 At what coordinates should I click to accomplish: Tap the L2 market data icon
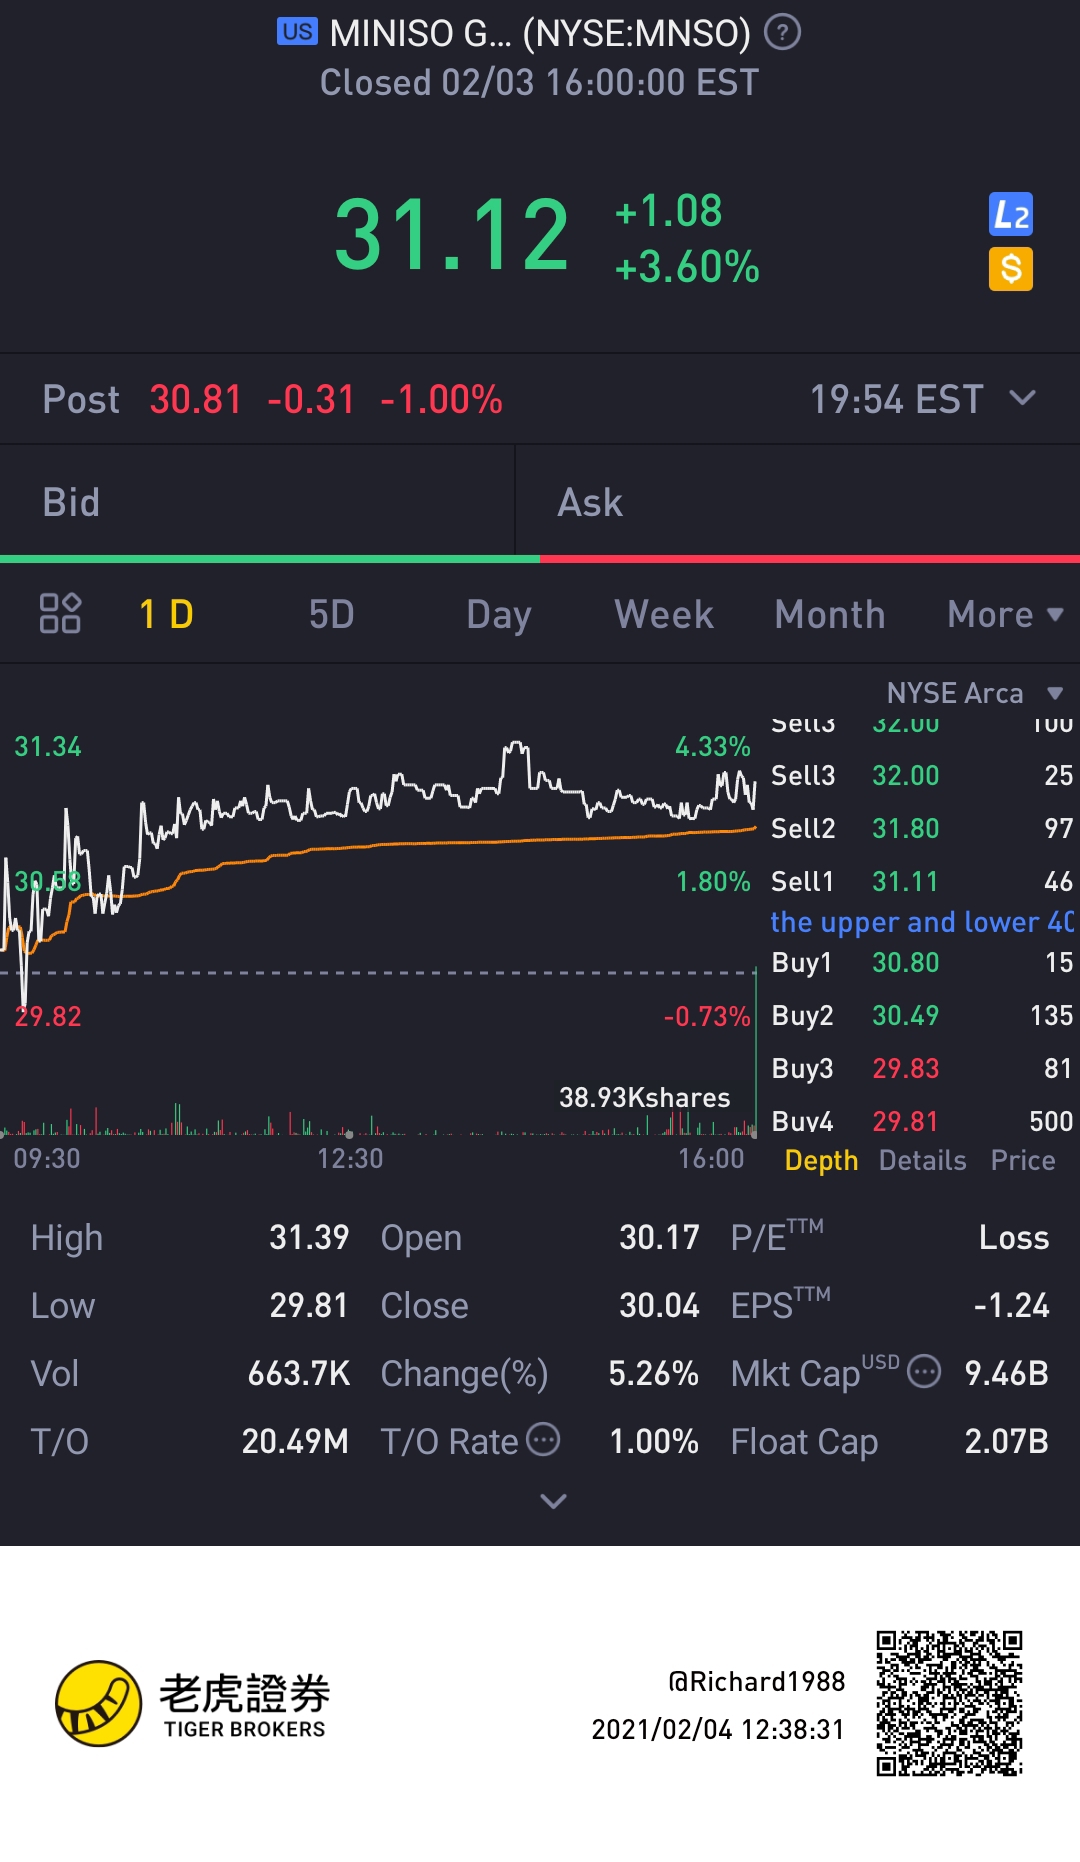(1010, 215)
